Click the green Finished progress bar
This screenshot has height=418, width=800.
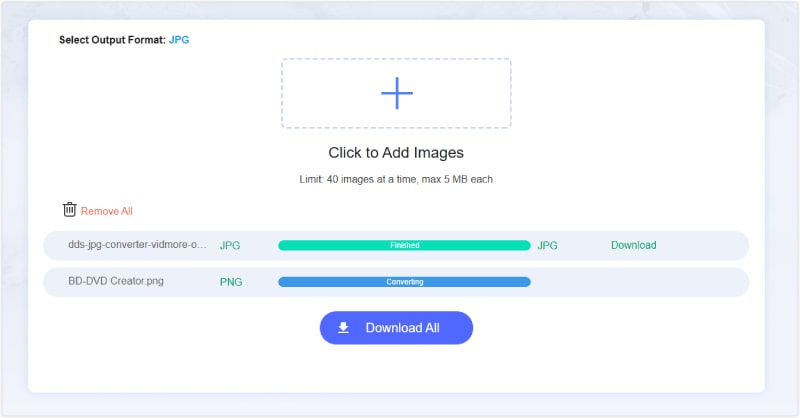point(404,245)
